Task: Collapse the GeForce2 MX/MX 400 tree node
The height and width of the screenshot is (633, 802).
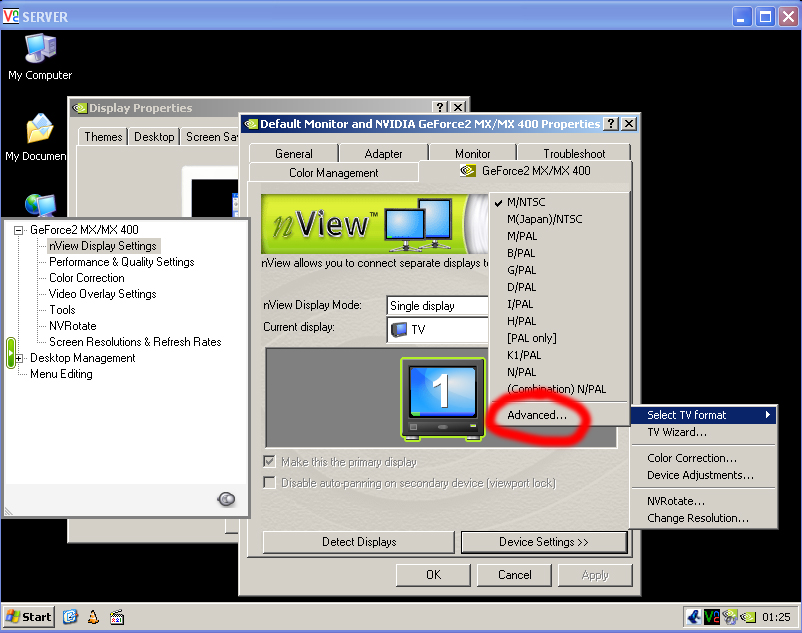Action: click(x=18, y=230)
